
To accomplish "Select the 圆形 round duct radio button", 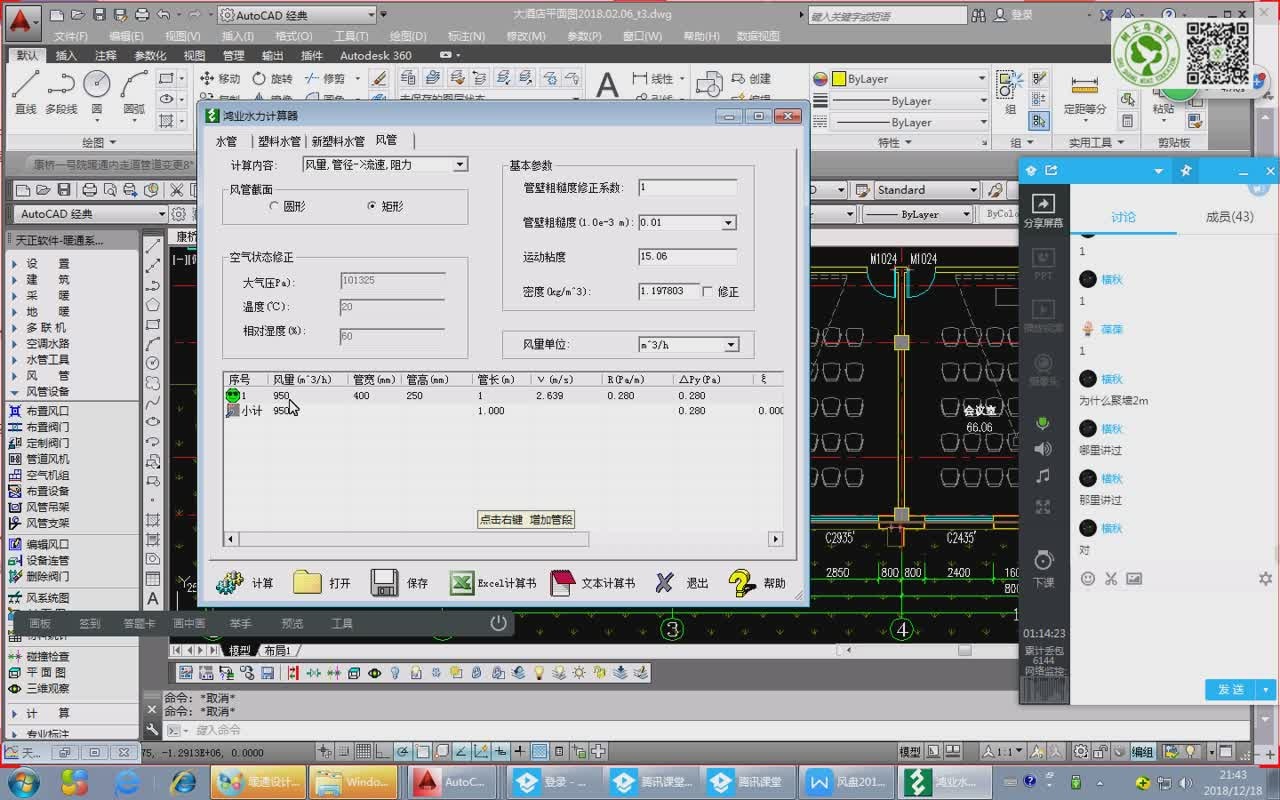I will click(x=274, y=206).
